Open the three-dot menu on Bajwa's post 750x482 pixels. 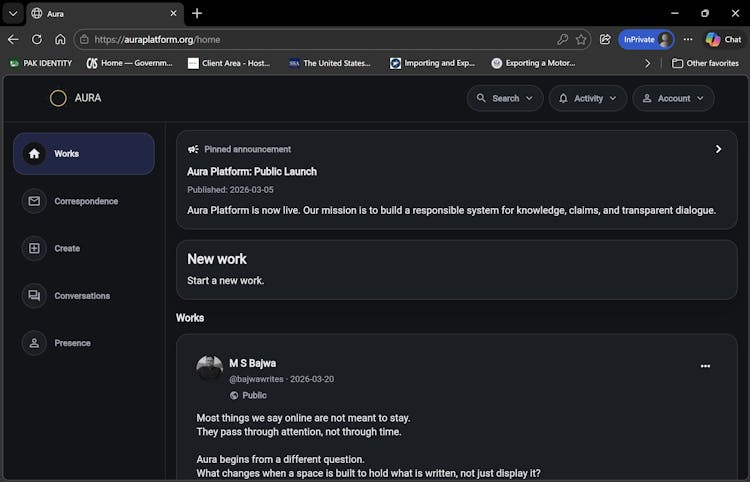[705, 366]
